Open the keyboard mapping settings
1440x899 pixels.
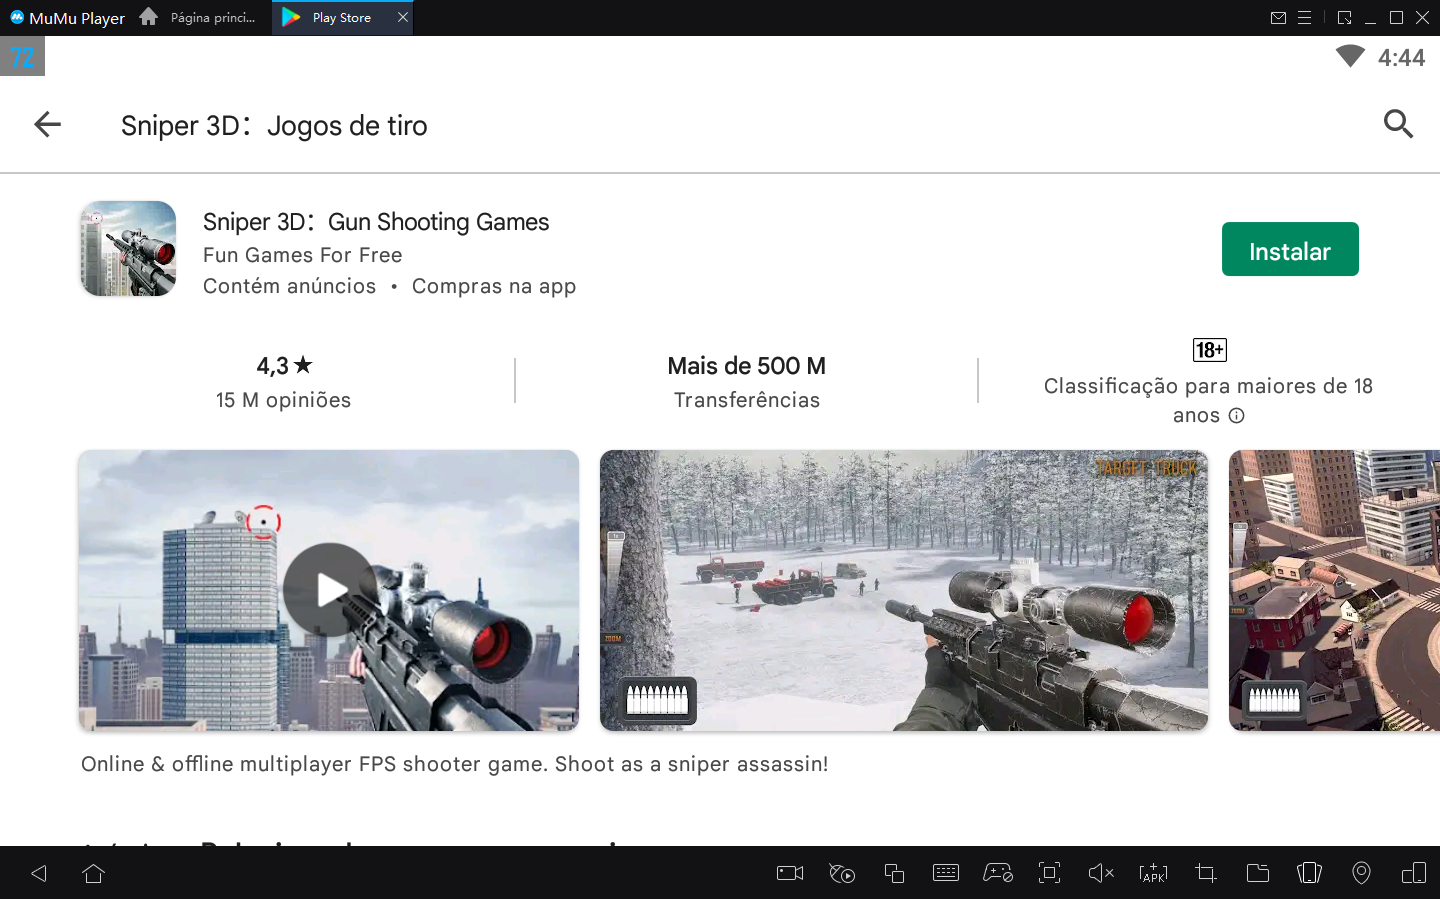945,873
